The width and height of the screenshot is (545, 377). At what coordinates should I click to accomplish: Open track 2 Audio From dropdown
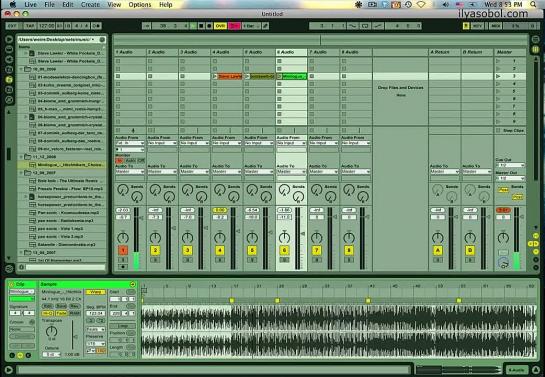(162, 143)
